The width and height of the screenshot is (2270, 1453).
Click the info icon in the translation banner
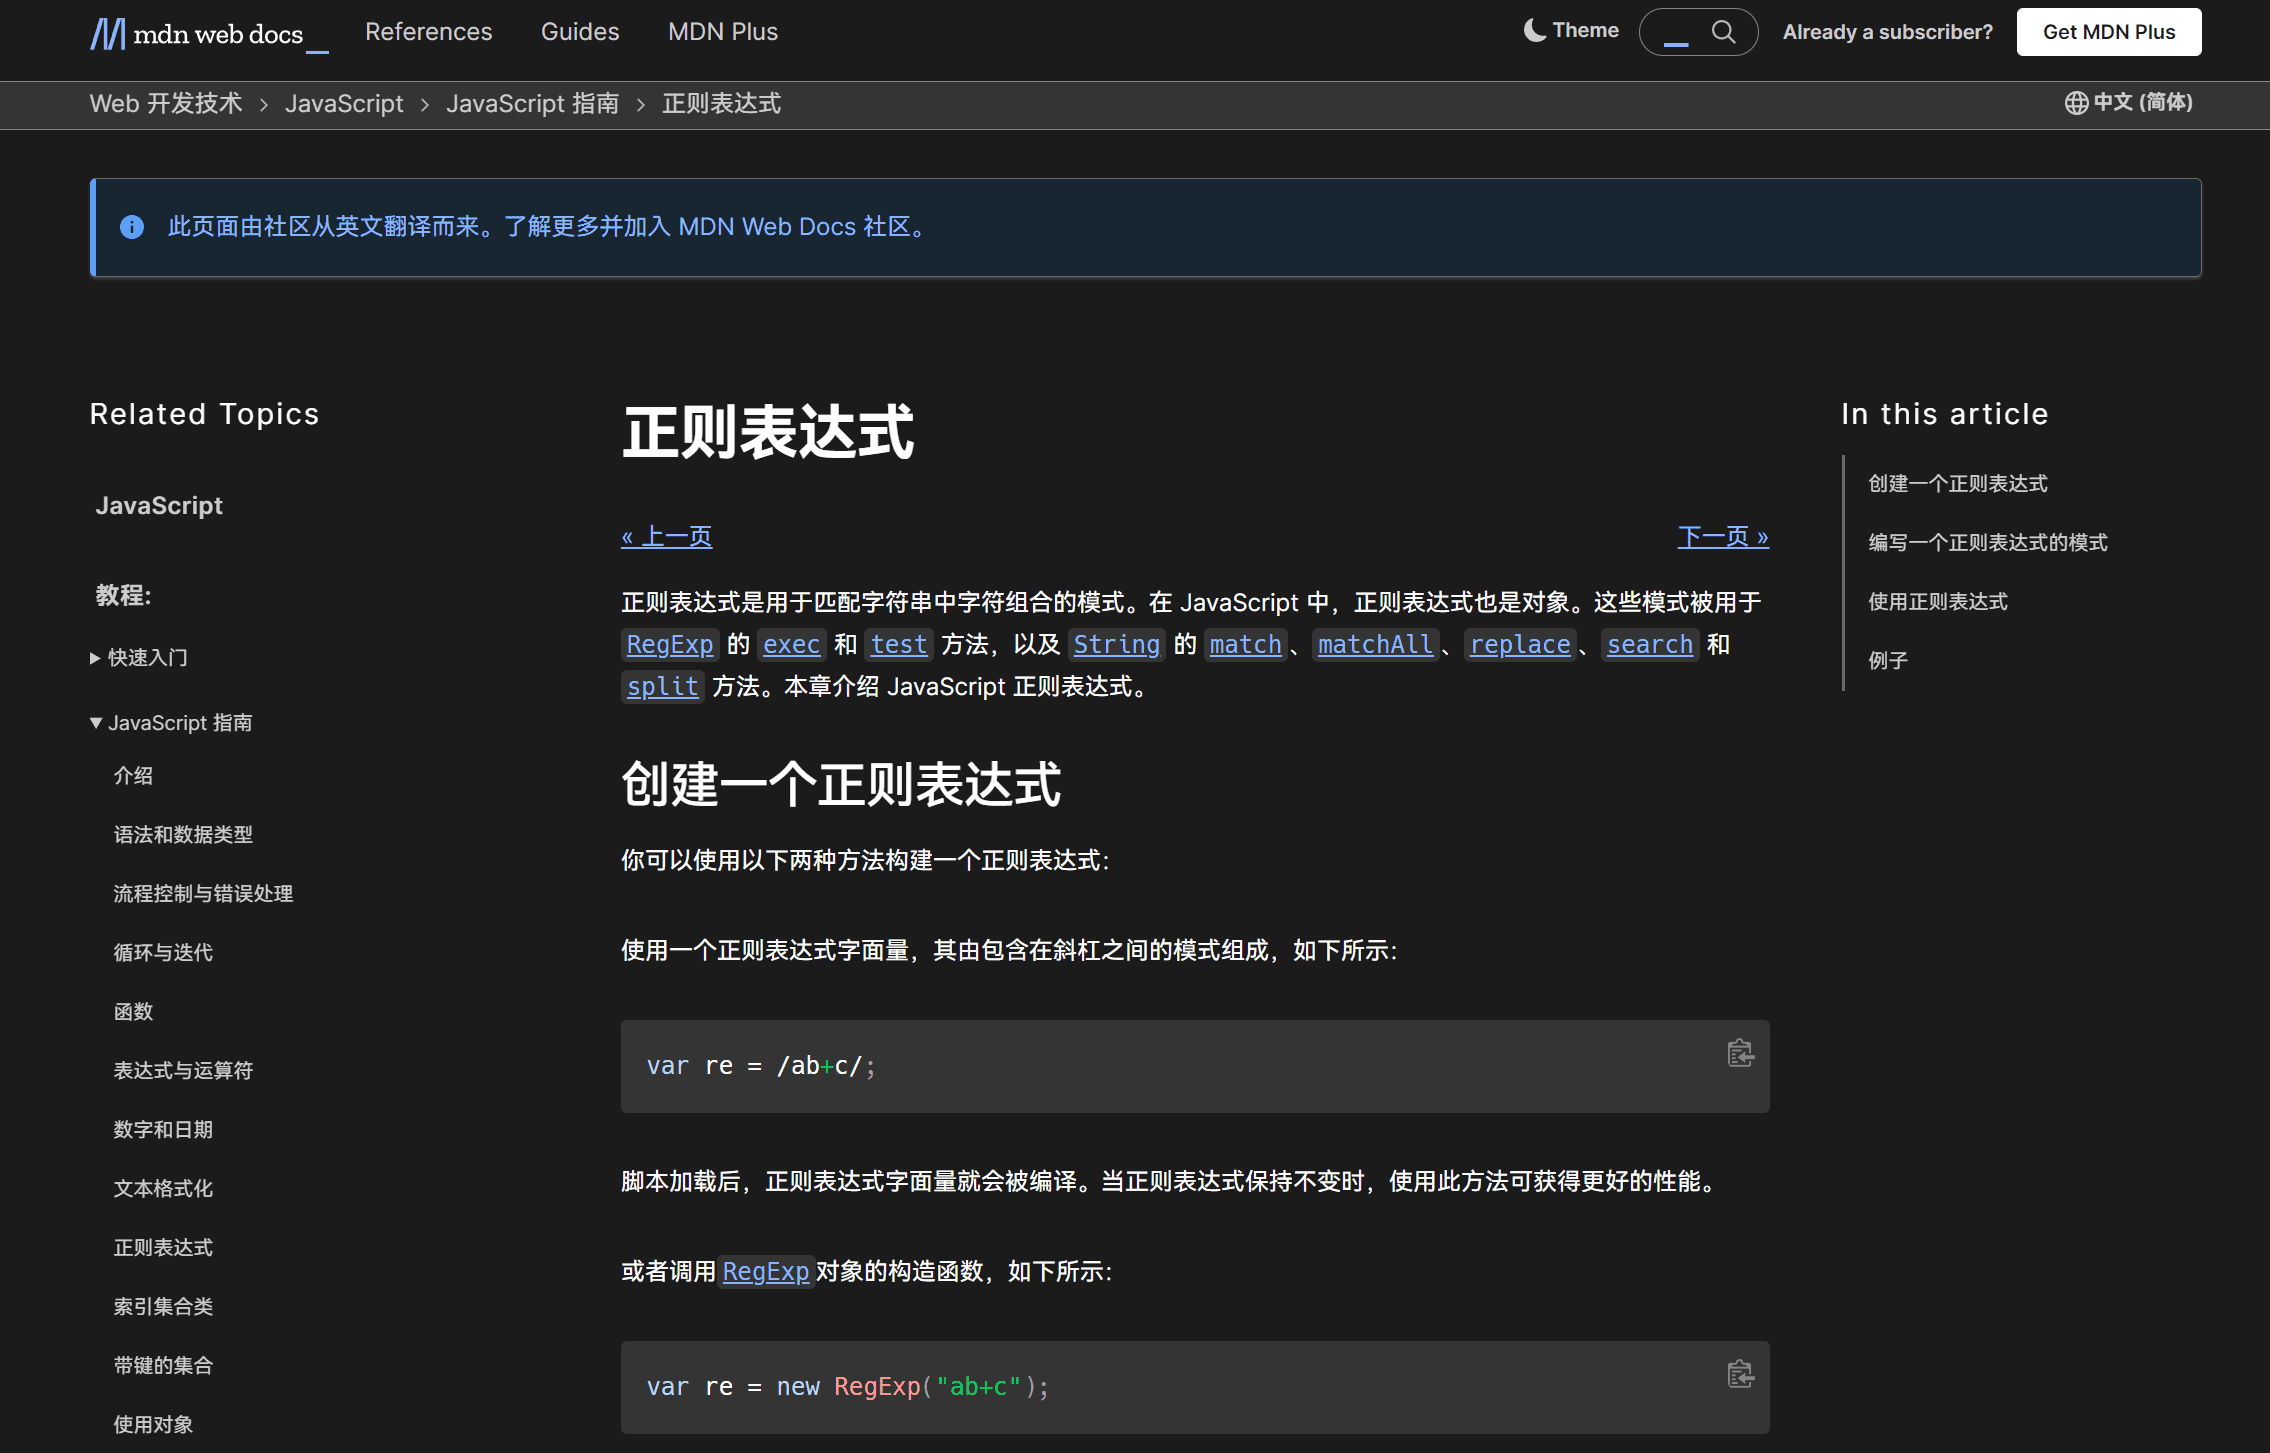tap(132, 227)
